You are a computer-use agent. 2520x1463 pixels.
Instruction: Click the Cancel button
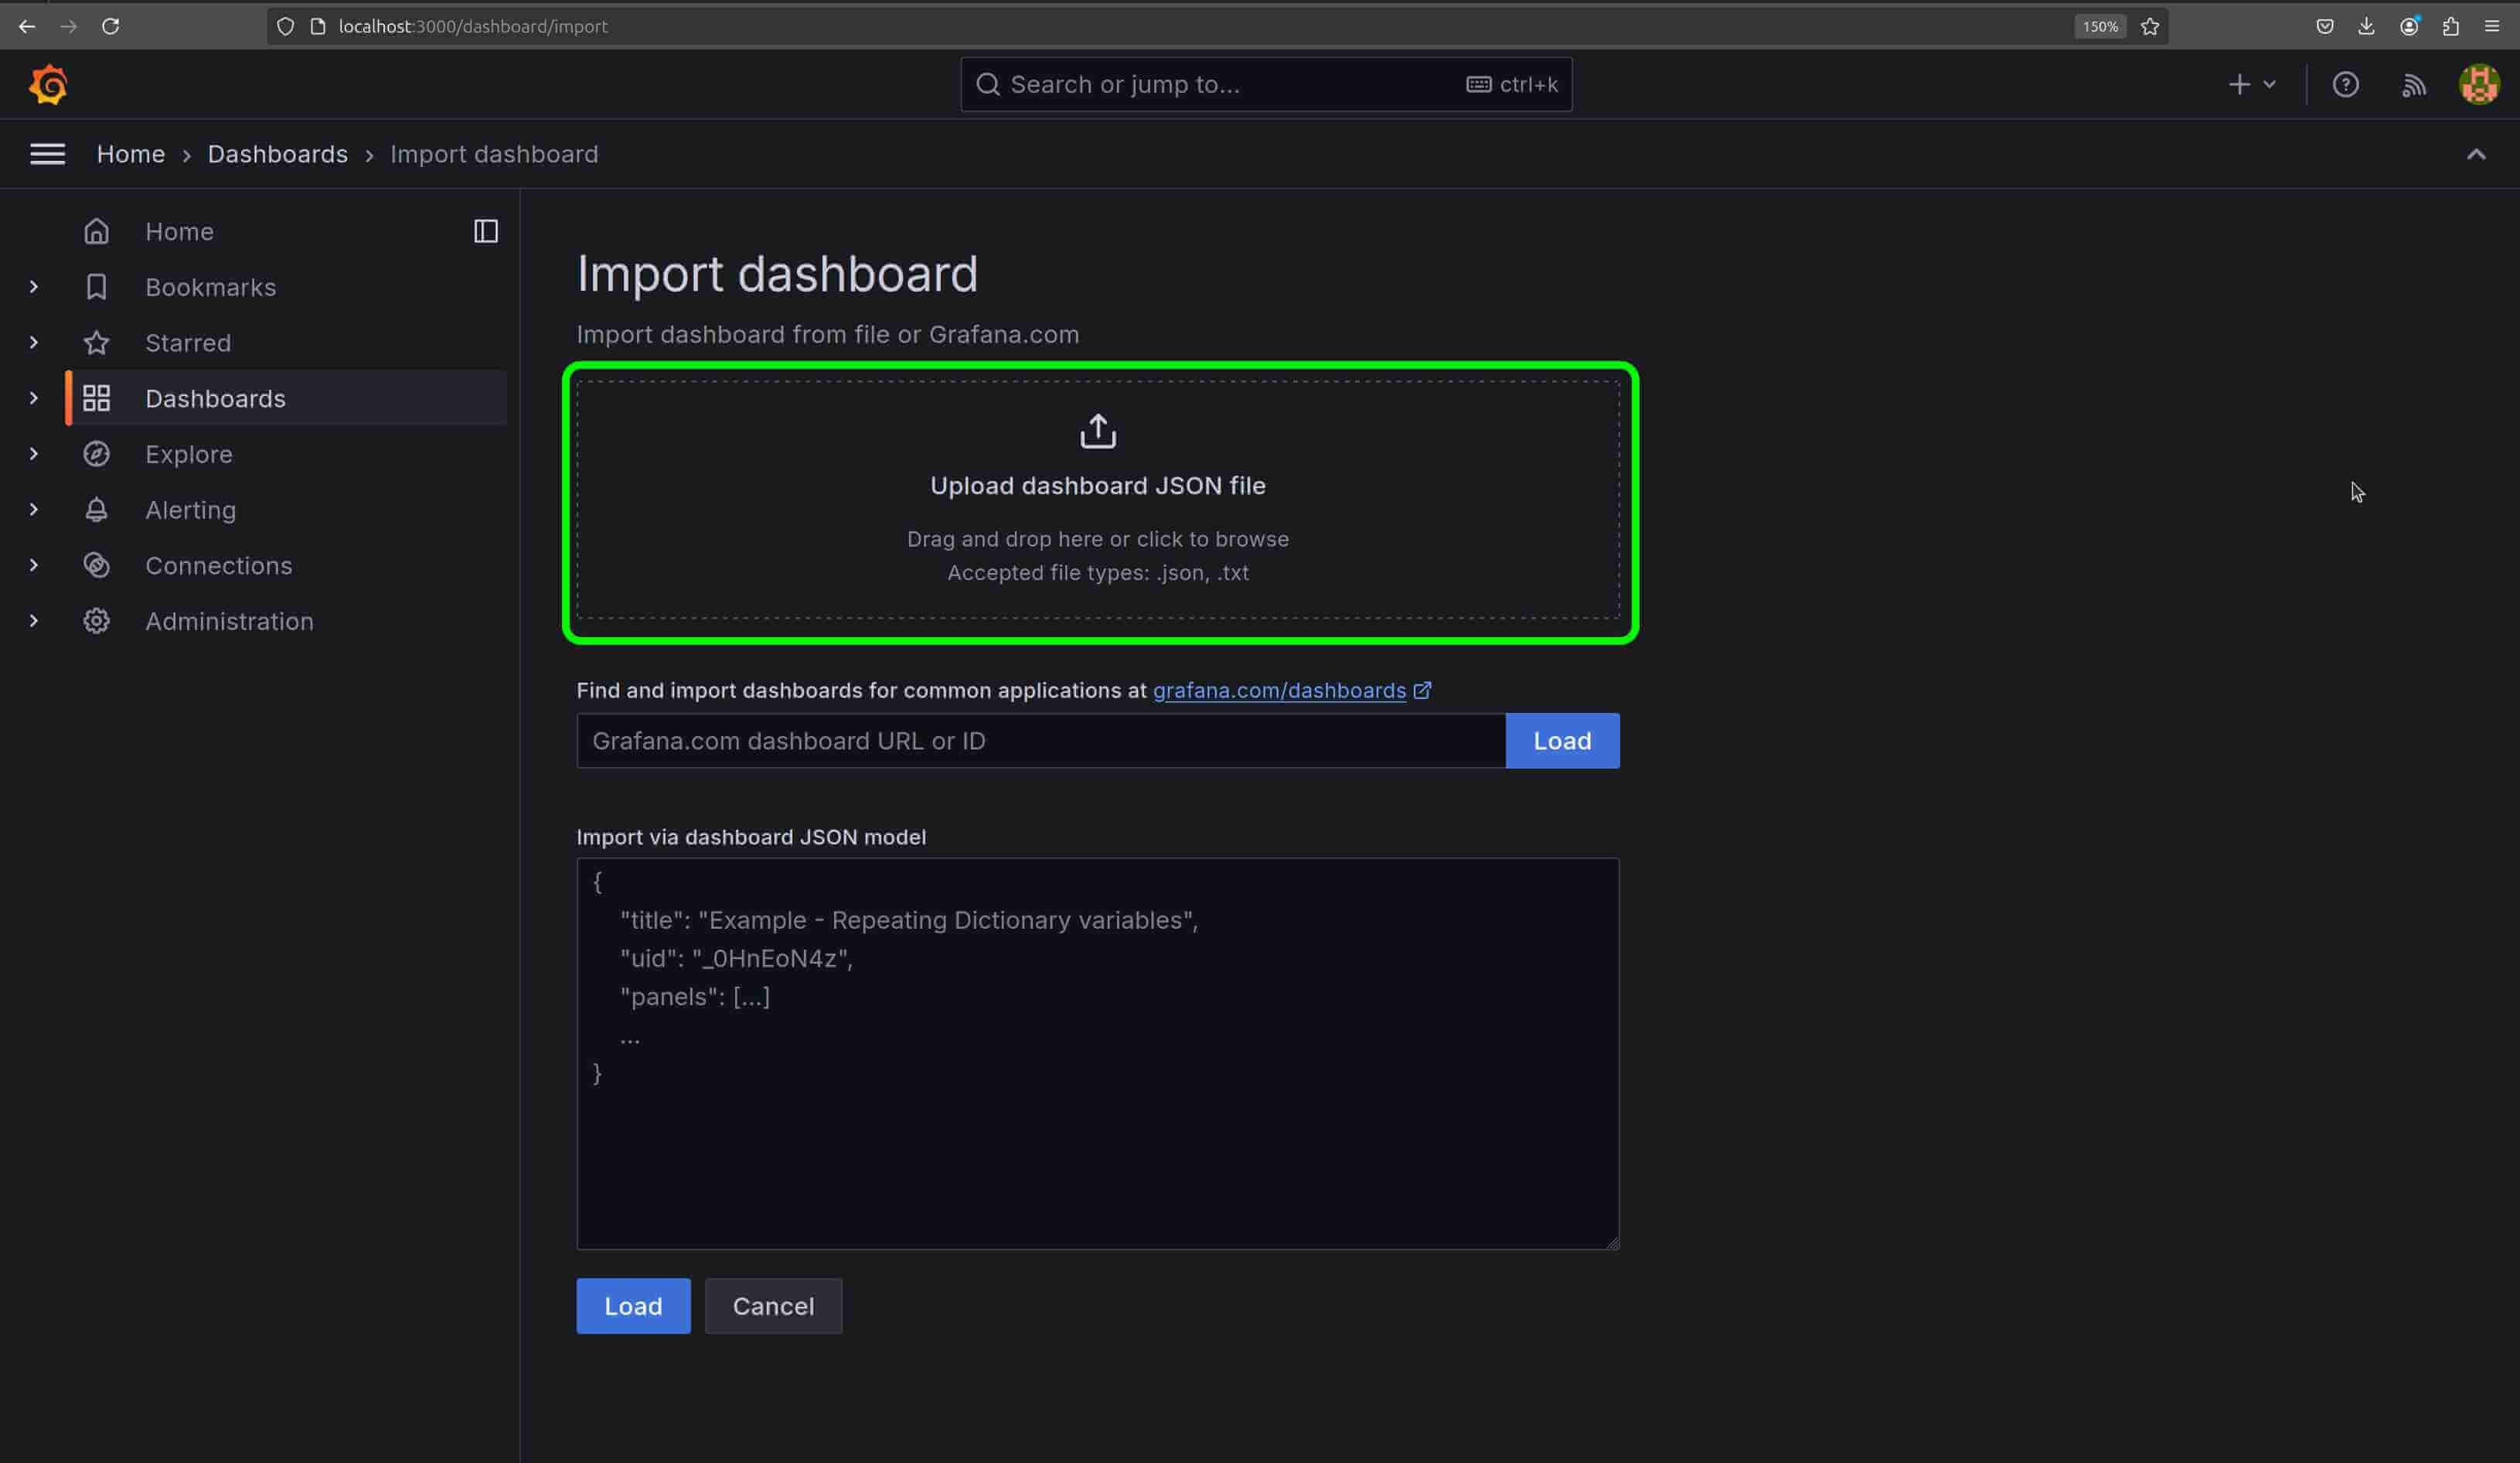[x=772, y=1306]
